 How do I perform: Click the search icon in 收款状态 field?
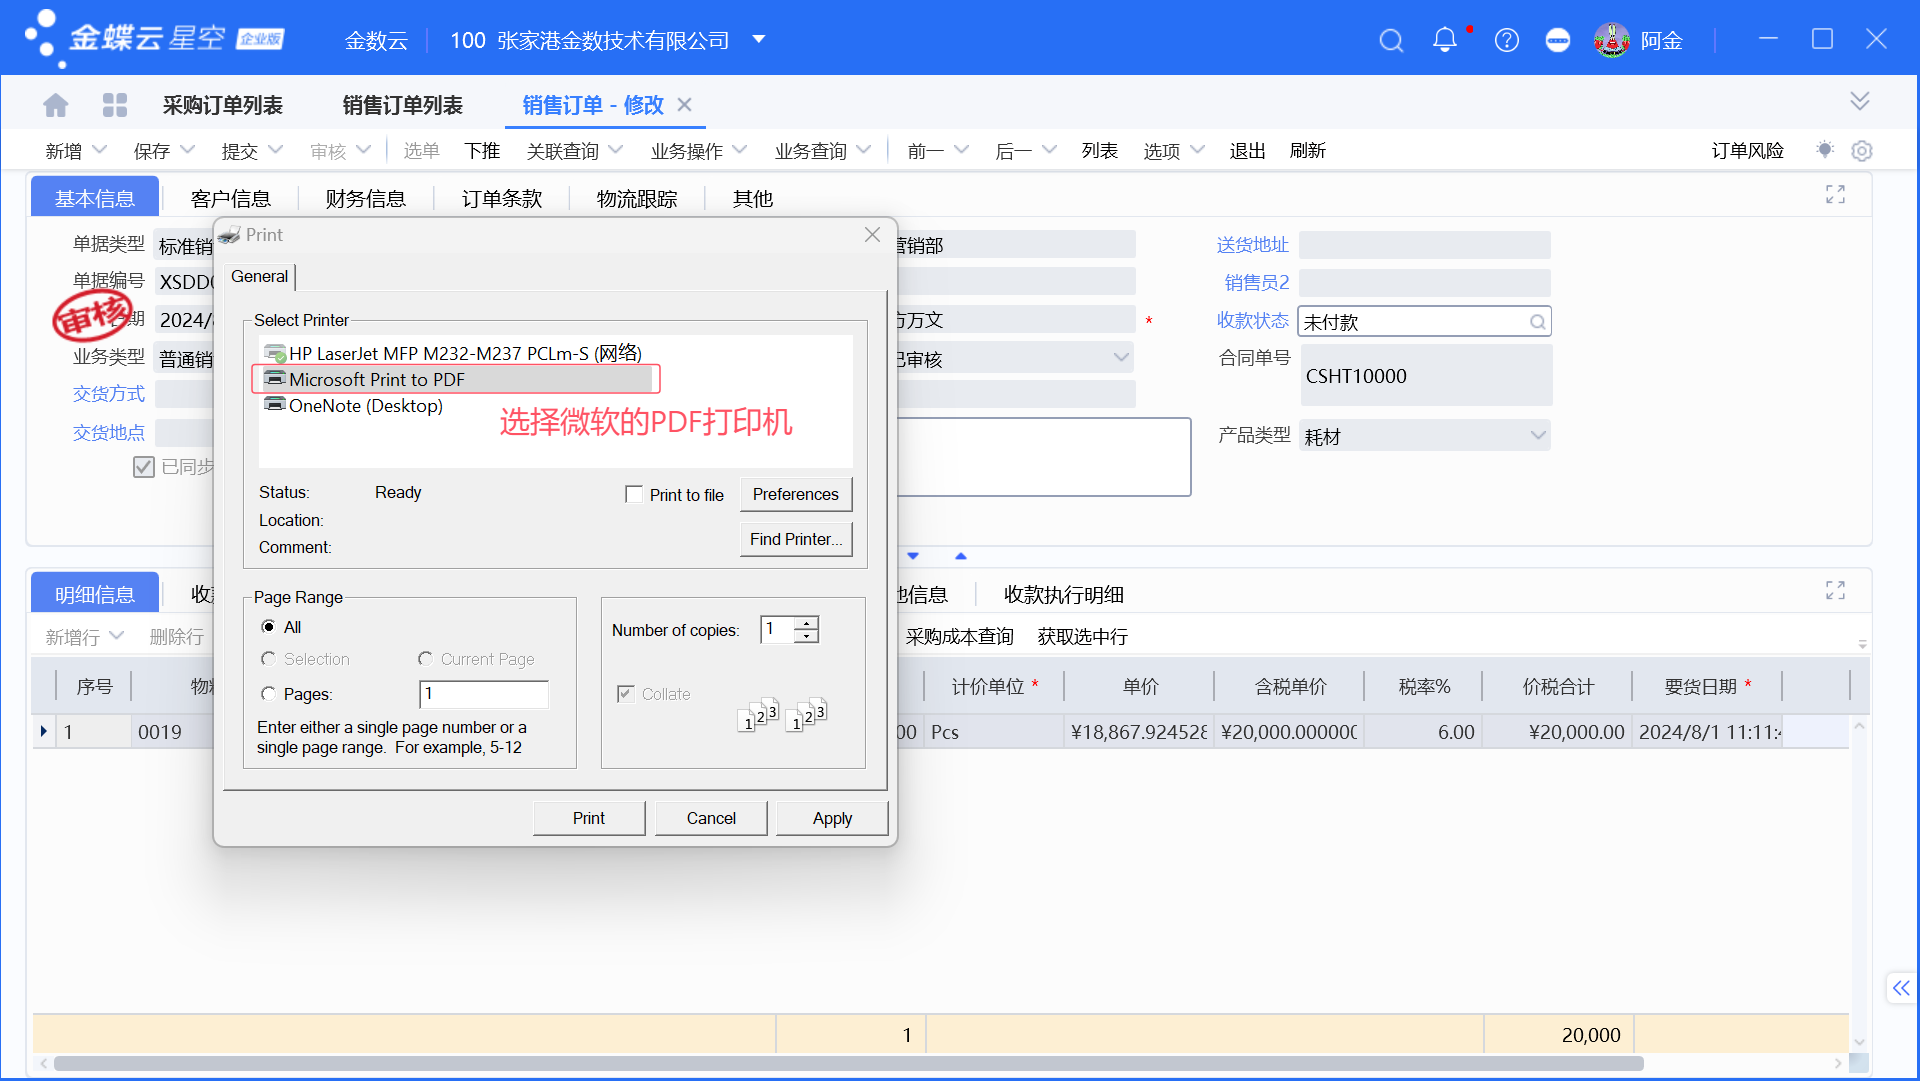tap(1537, 322)
